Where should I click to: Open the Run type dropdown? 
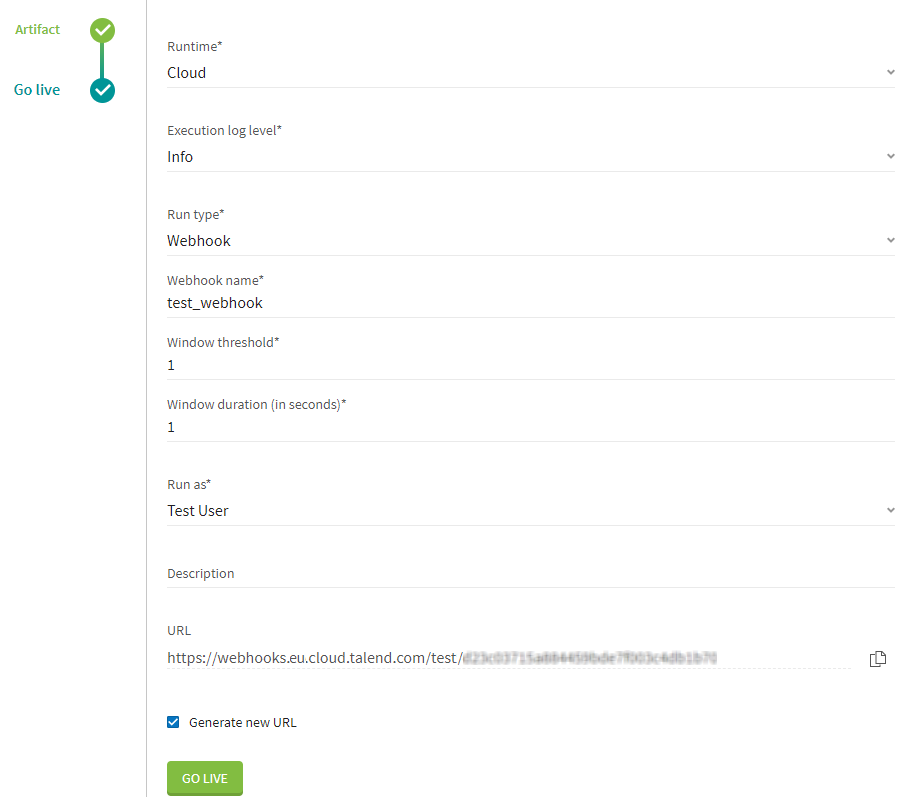[890, 241]
